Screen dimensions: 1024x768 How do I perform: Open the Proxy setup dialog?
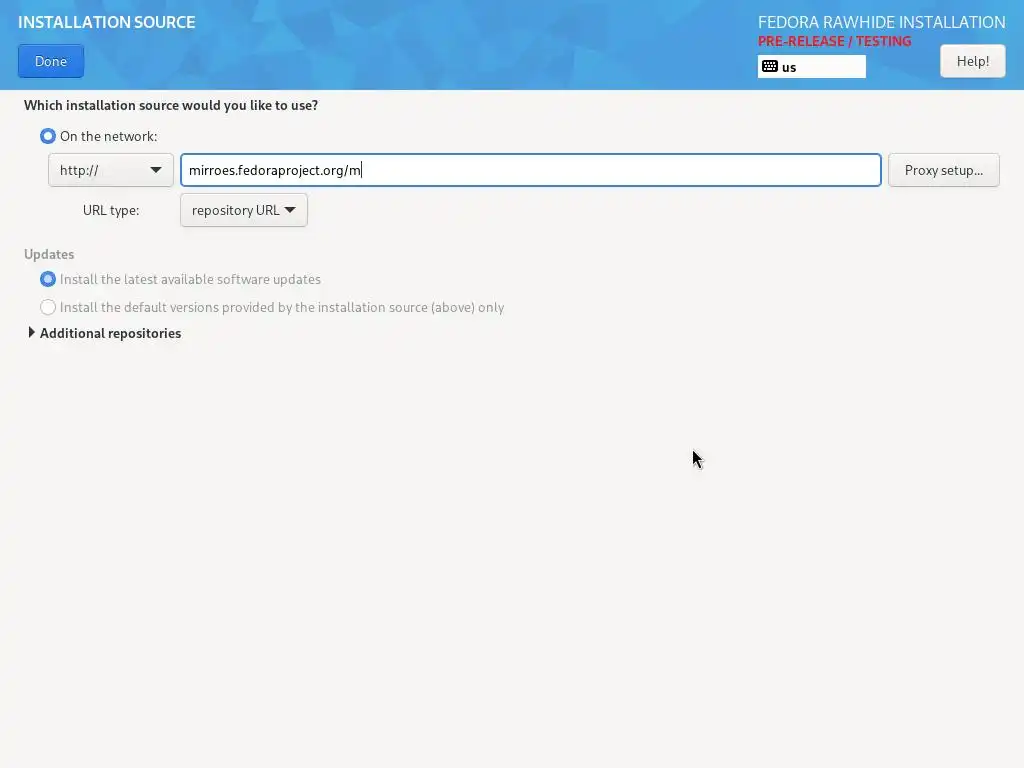pyautogui.click(x=943, y=170)
